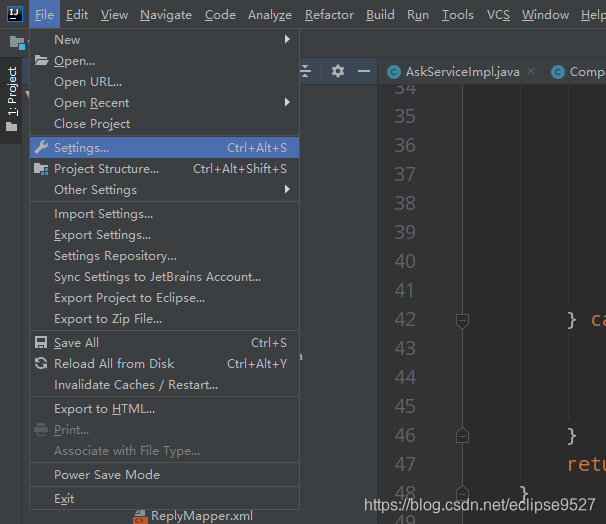Screen dimensions: 606x524
Task: Select Exit from File menu
Action: point(164,498)
